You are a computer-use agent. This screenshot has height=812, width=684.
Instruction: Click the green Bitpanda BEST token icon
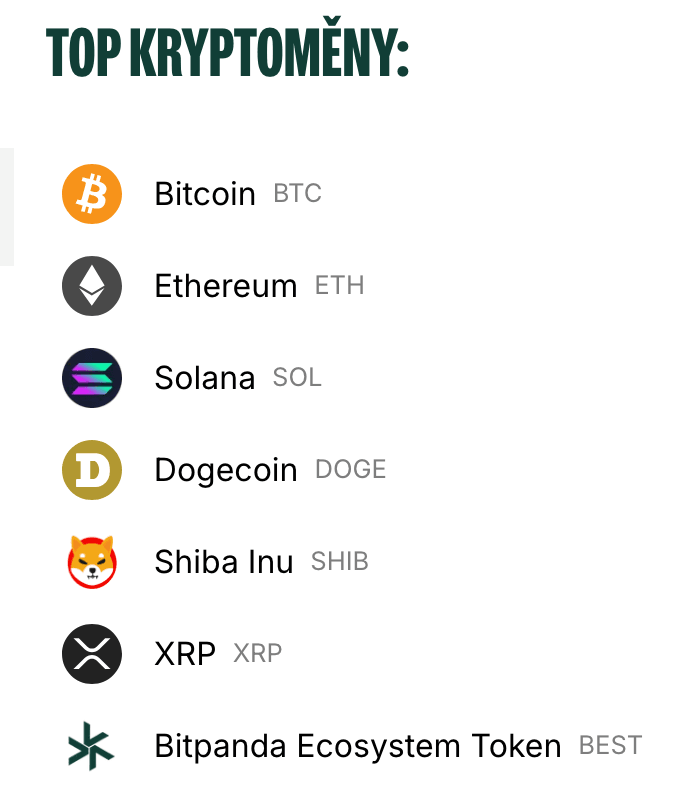click(91, 746)
